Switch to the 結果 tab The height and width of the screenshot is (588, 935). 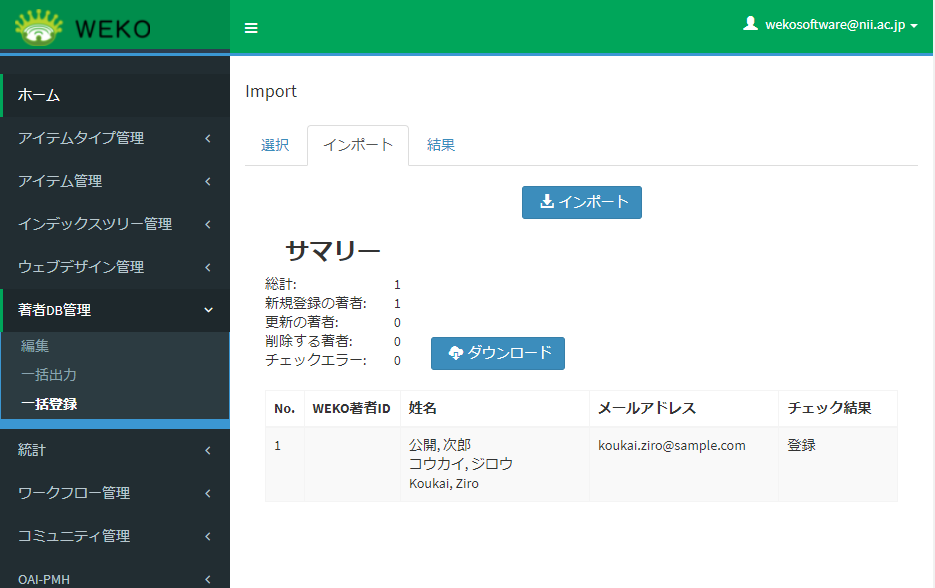coord(440,145)
